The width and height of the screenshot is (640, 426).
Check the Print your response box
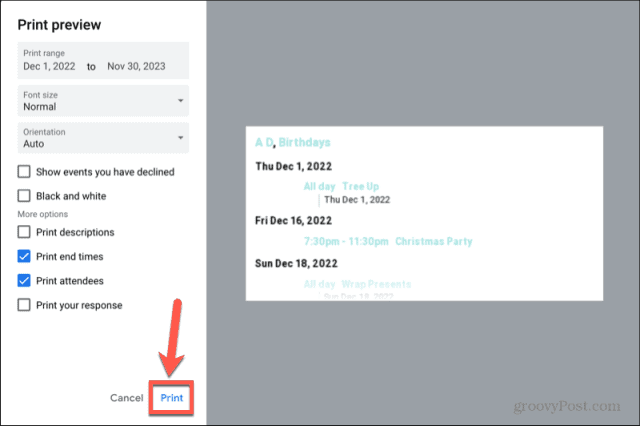click(x=24, y=305)
